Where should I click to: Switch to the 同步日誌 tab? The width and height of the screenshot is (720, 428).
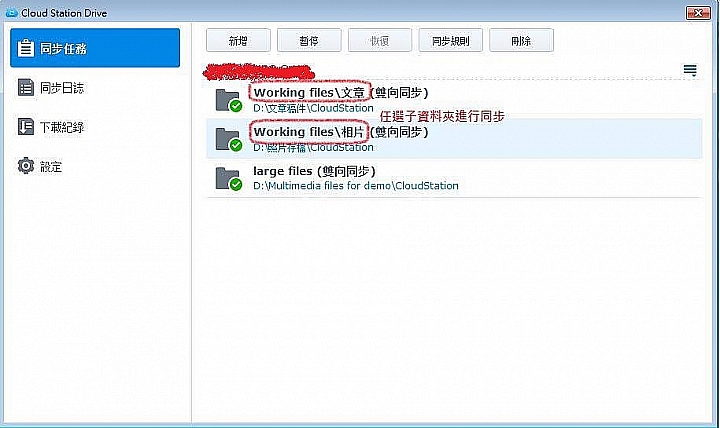pyautogui.click(x=95, y=87)
